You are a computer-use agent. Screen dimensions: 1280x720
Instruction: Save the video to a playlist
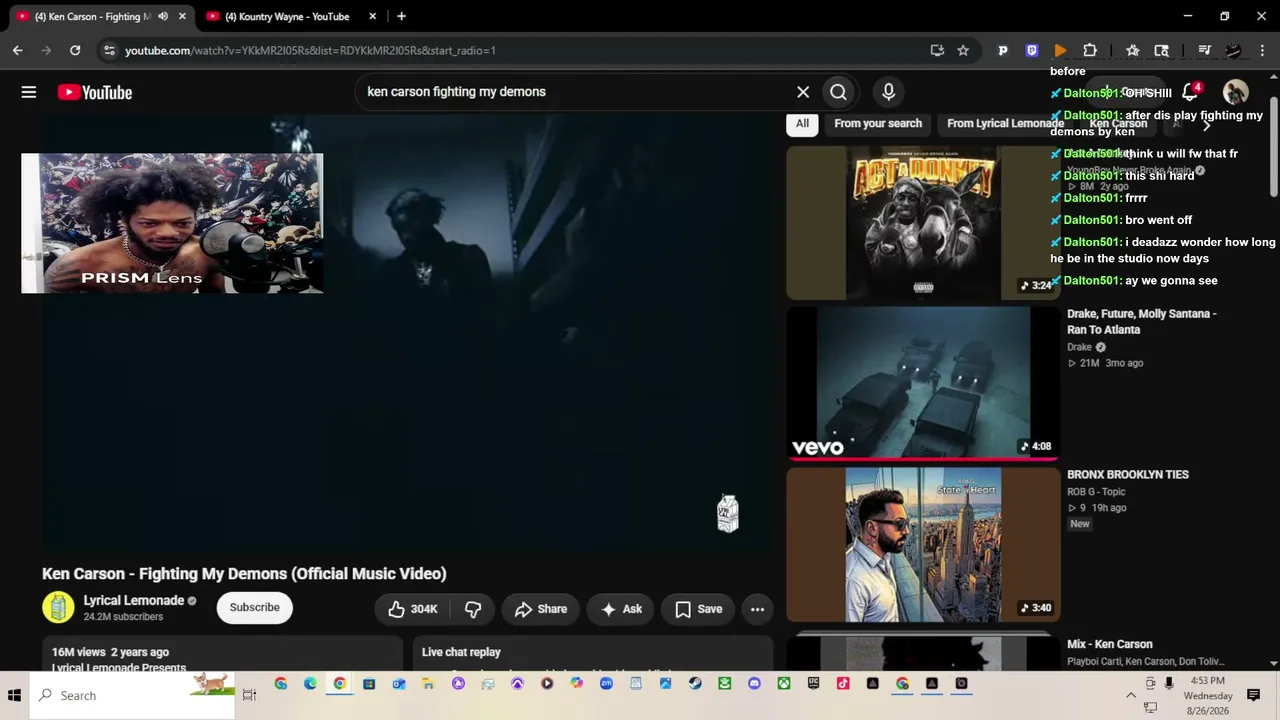[x=698, y=609]
